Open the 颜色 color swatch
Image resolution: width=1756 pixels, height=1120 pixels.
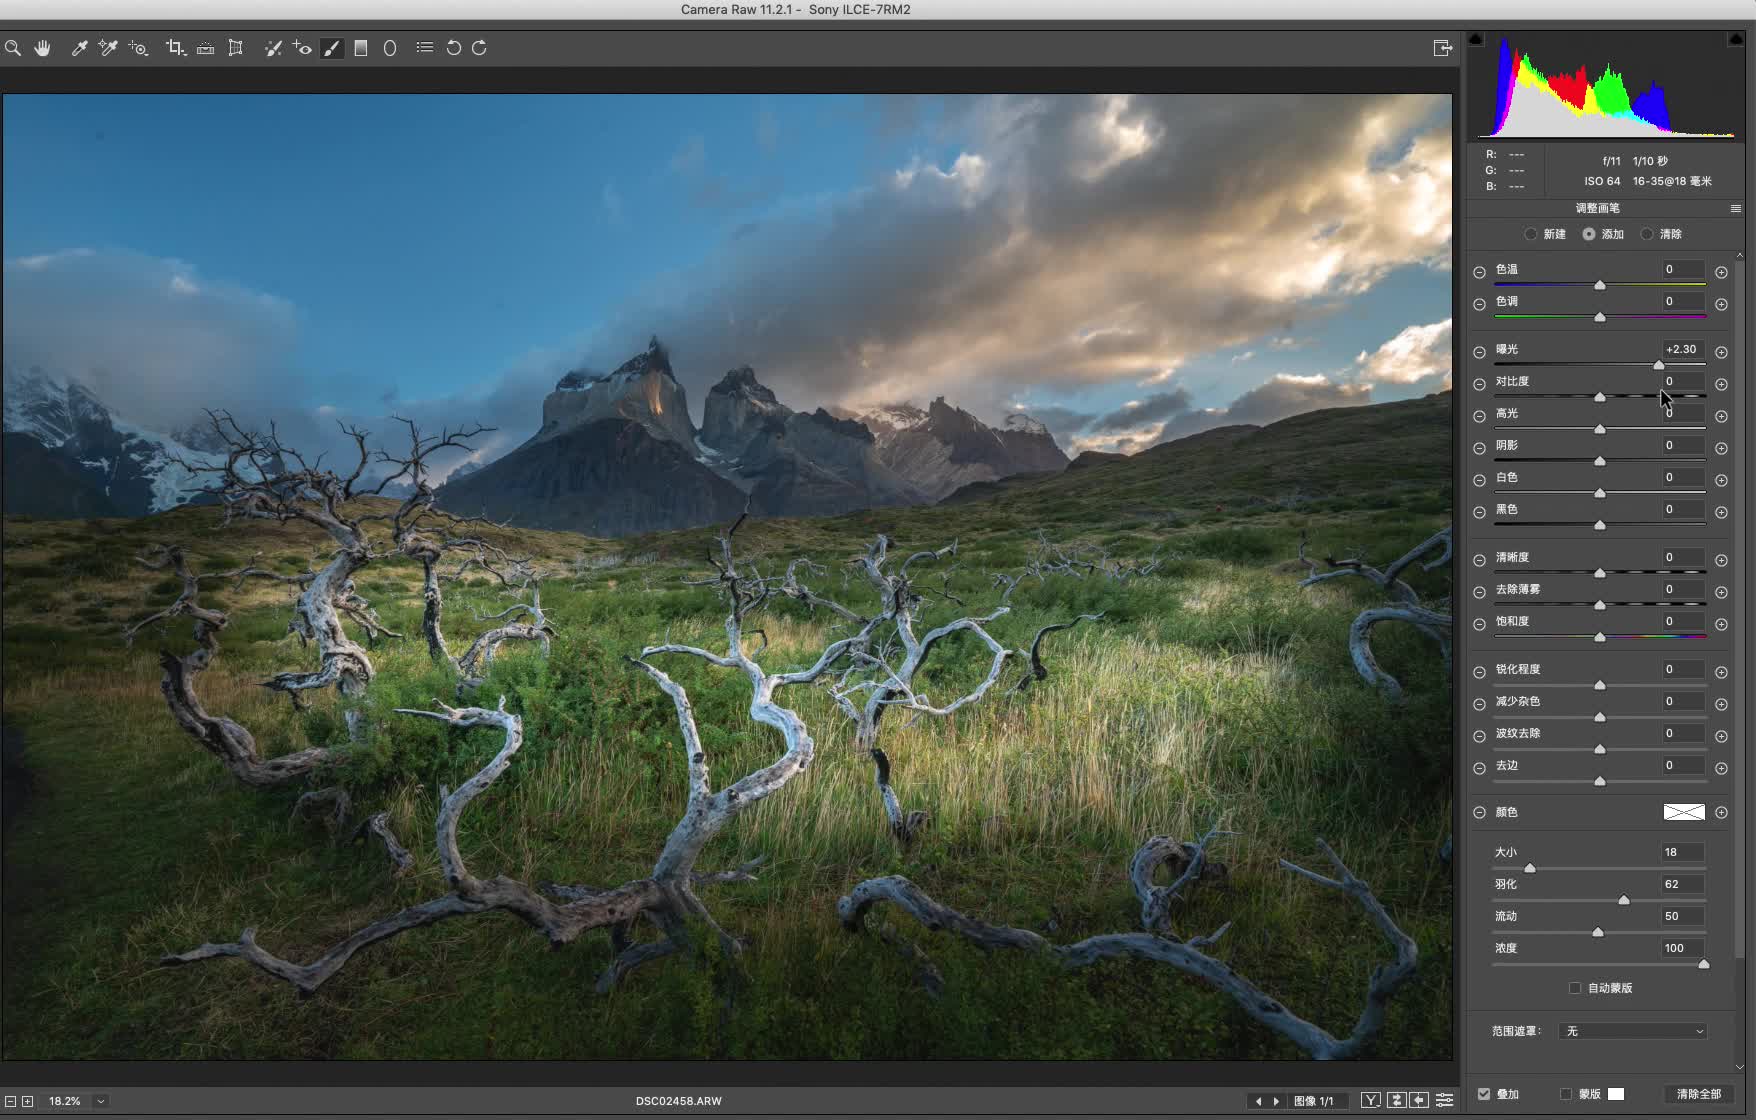click(x=1684, y=812)
